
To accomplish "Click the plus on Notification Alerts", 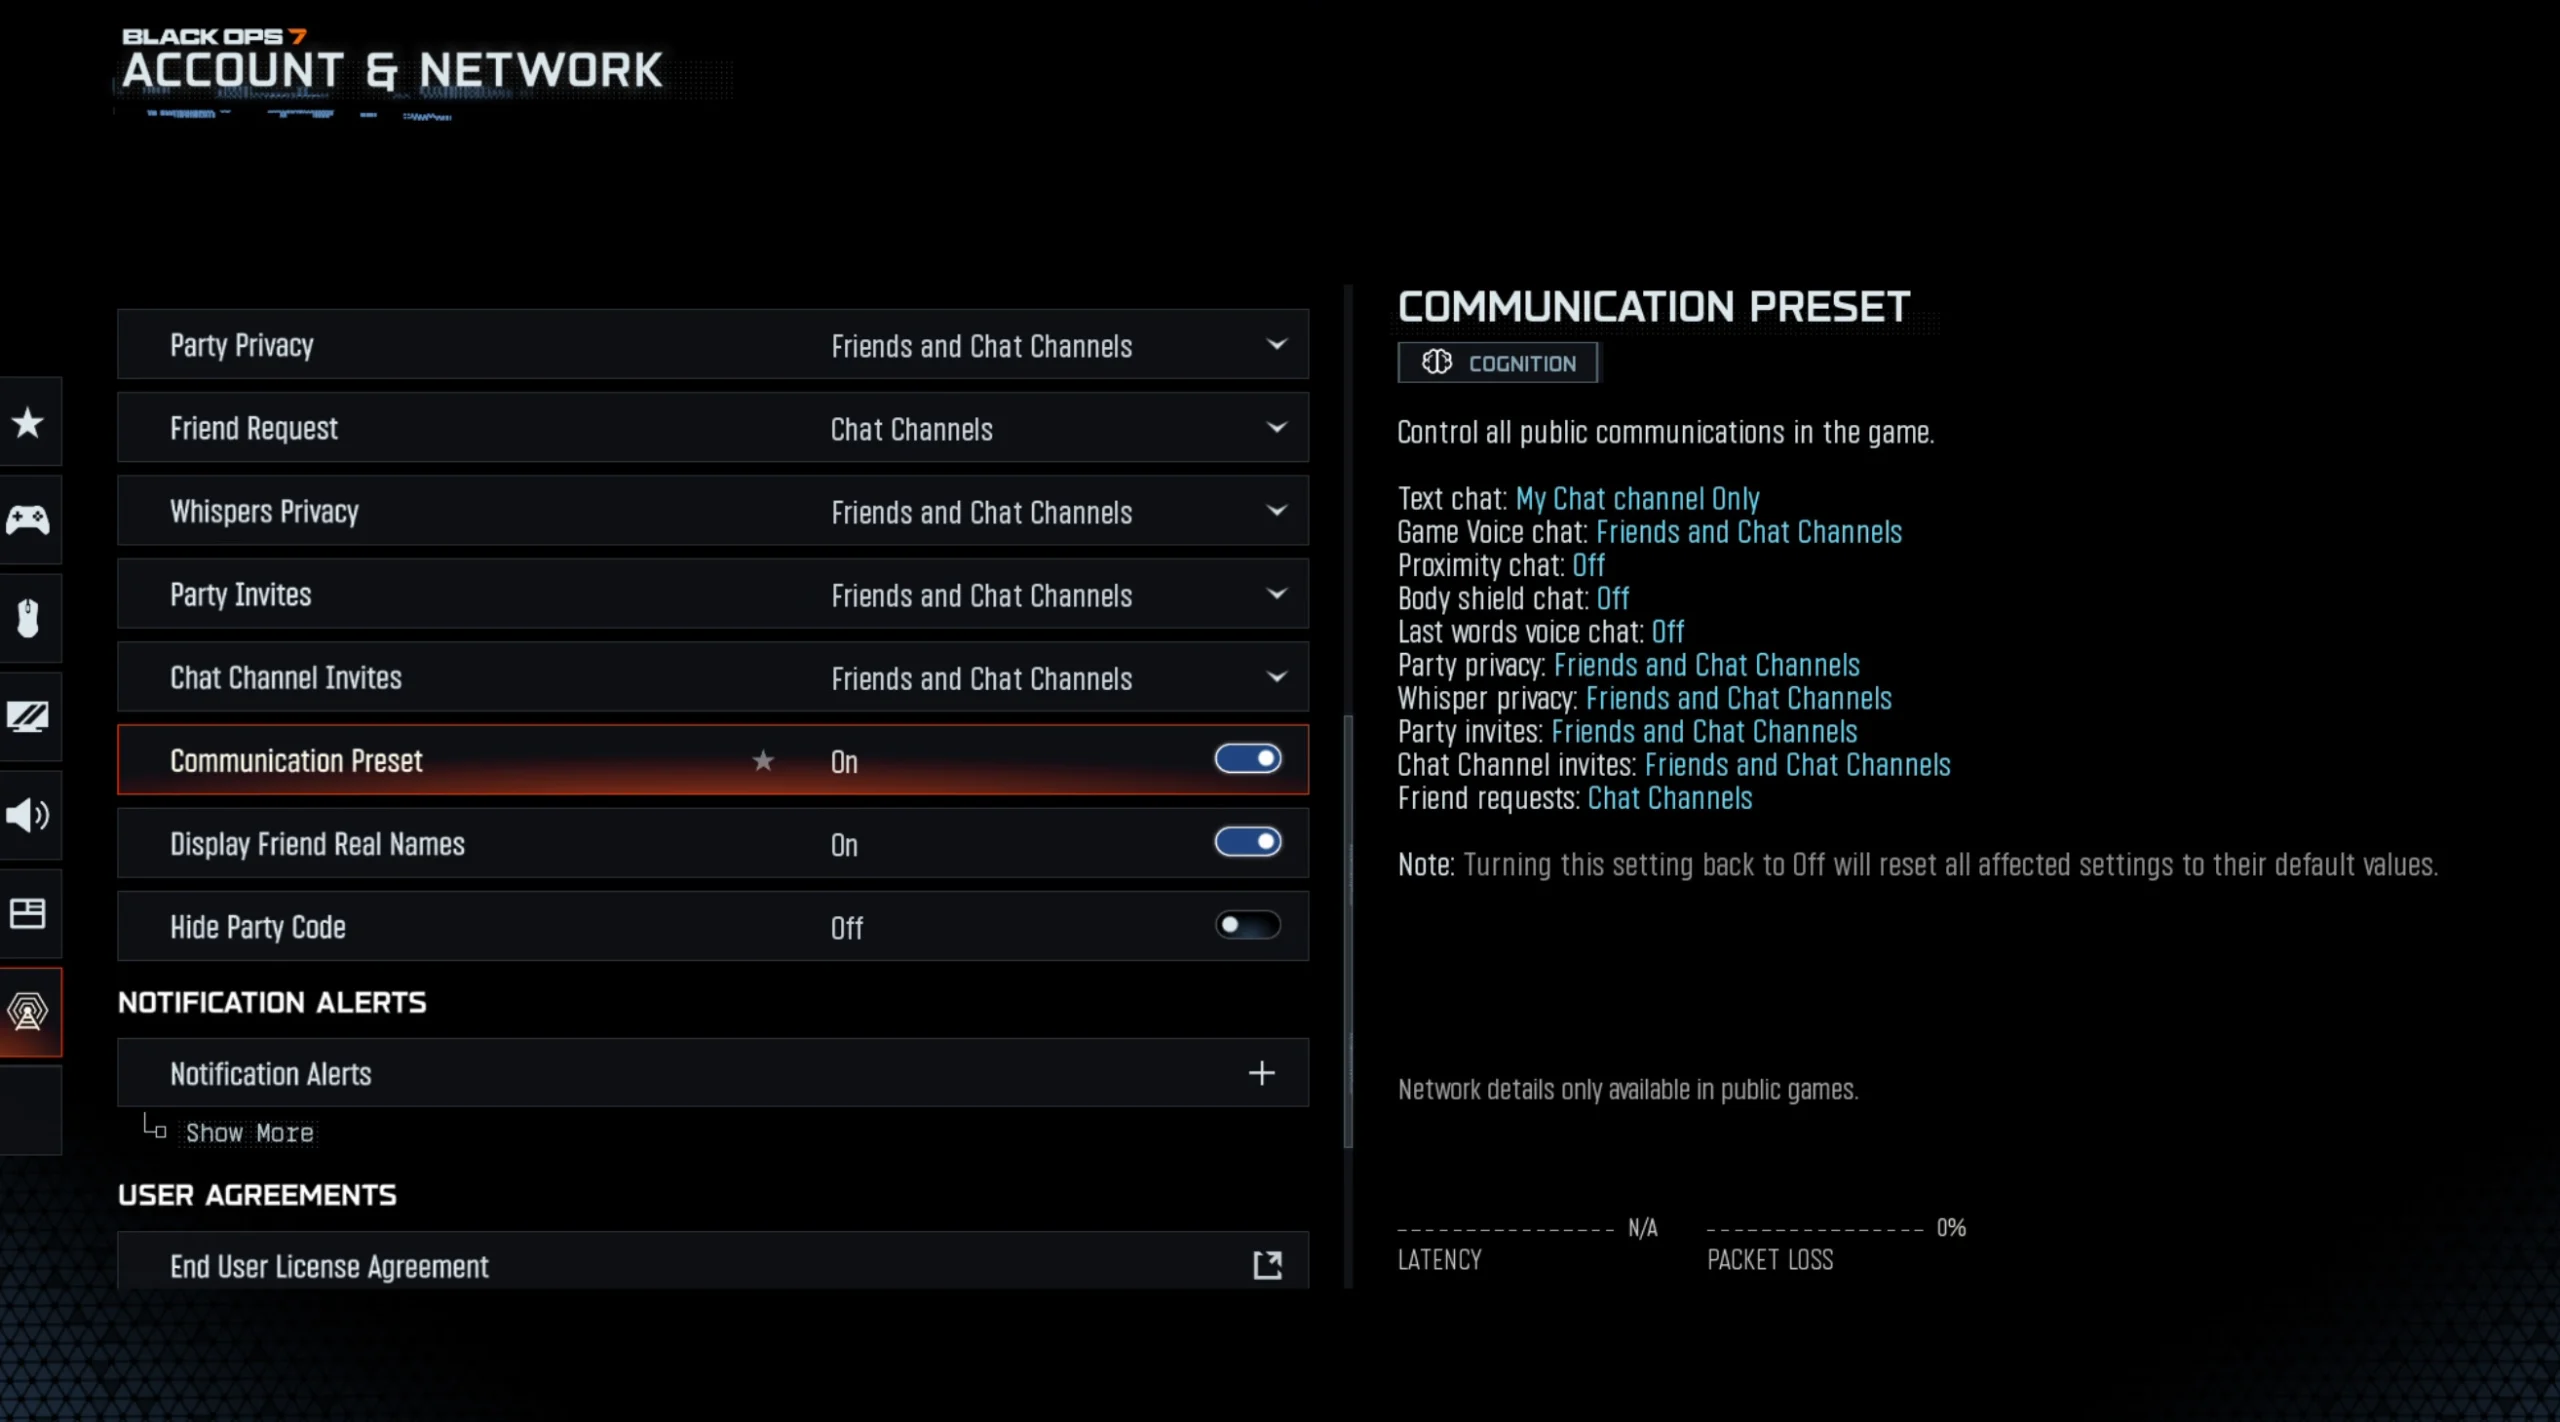I will (x=1263, y=1073).
